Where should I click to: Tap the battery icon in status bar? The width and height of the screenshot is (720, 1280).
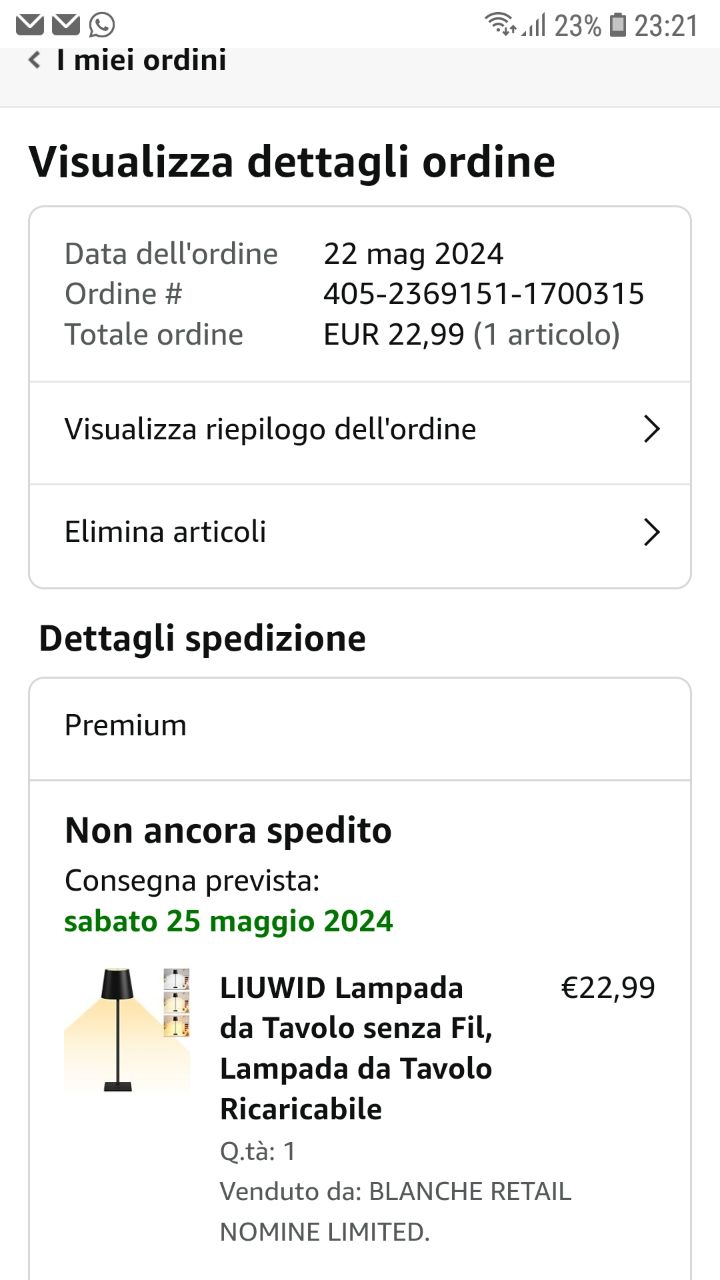tap(618, 25)
